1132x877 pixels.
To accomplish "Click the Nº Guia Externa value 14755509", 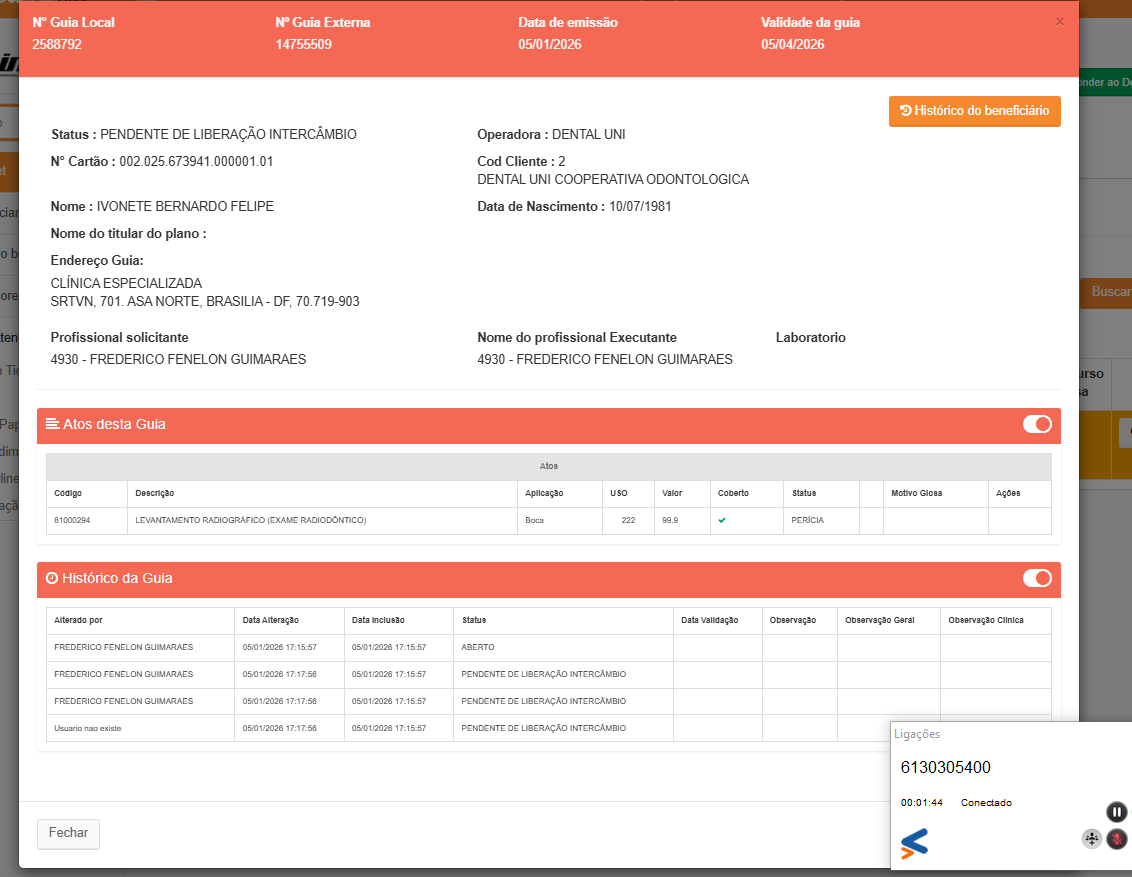I will click(x=303, y=44).
